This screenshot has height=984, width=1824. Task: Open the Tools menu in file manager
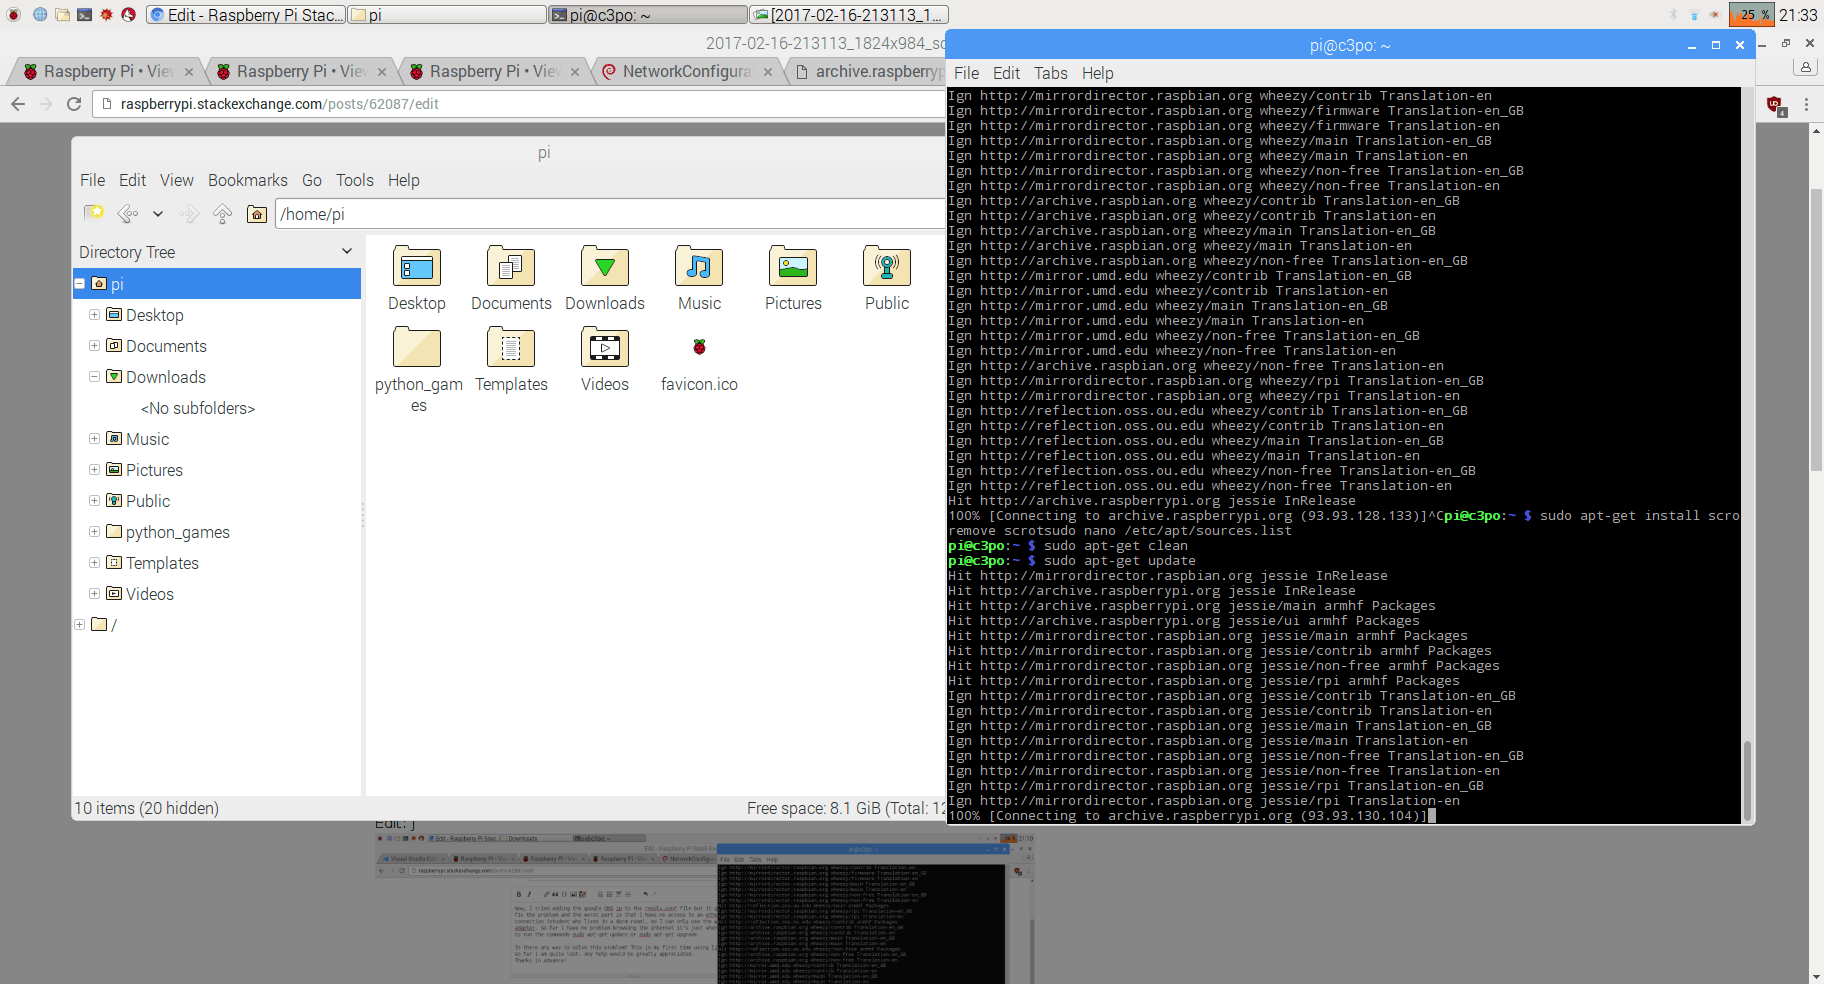click(x=355, y=180)
